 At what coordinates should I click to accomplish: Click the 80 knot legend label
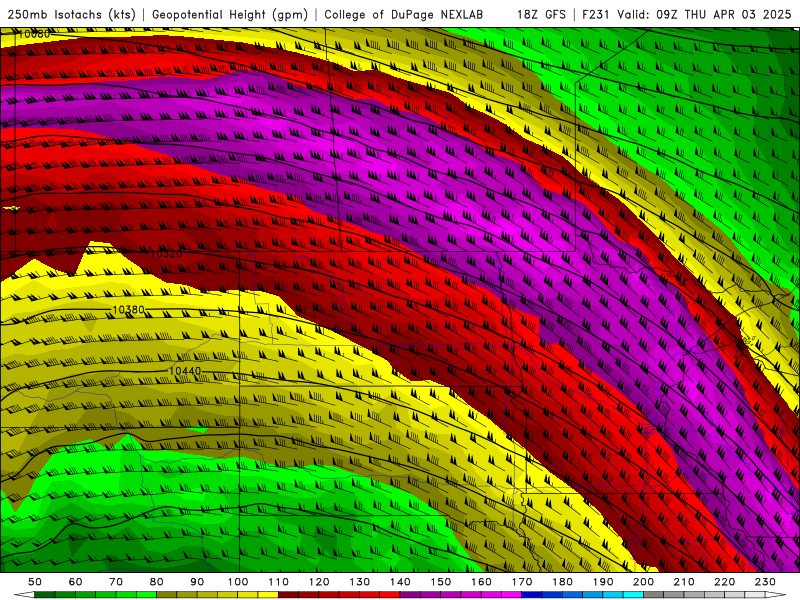156,582
